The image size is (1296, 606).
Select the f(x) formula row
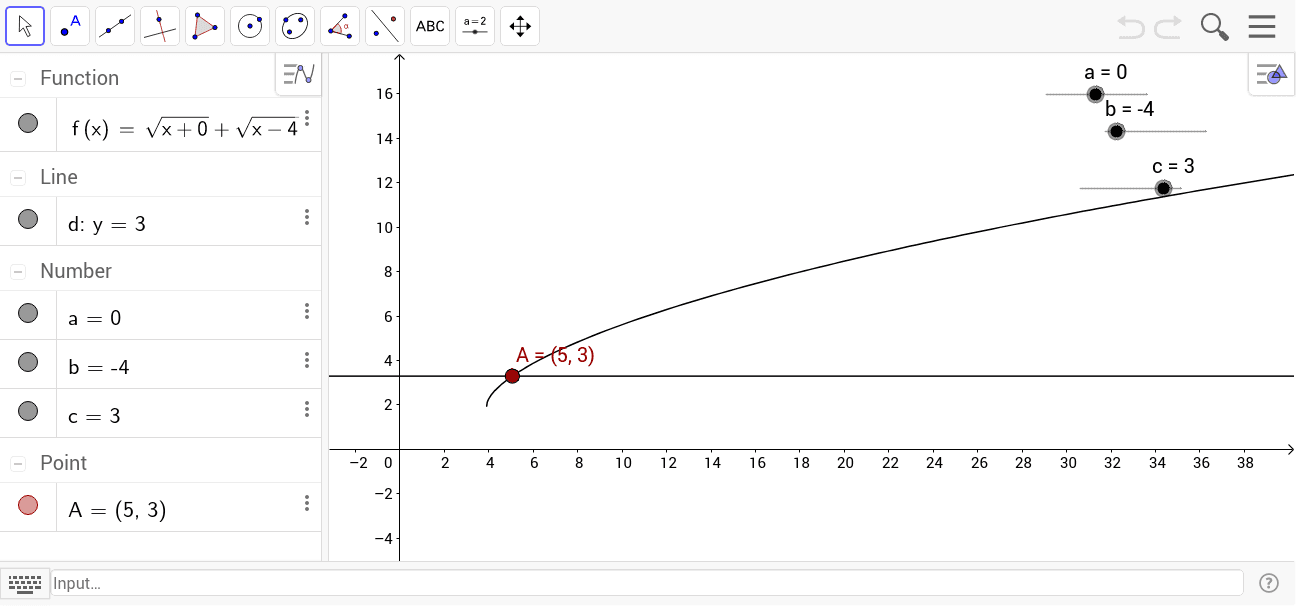tap(160, 125)
